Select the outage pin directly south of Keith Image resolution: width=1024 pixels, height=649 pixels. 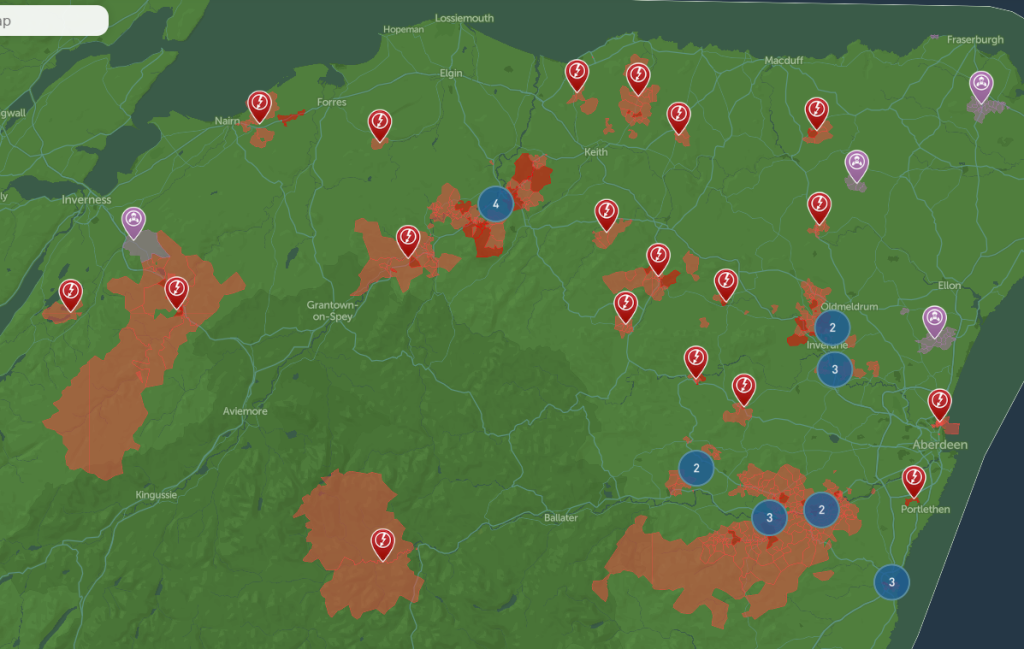(x=606, y=213)
